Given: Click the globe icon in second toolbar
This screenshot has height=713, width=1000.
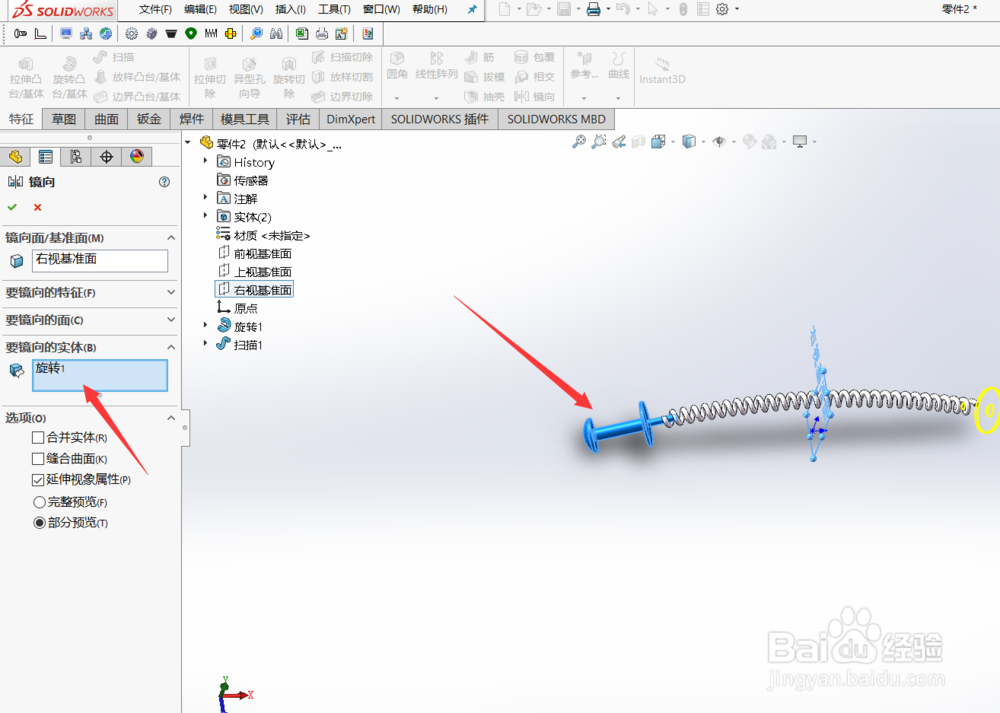Looking at the screenshot, I should coord(106,33).
